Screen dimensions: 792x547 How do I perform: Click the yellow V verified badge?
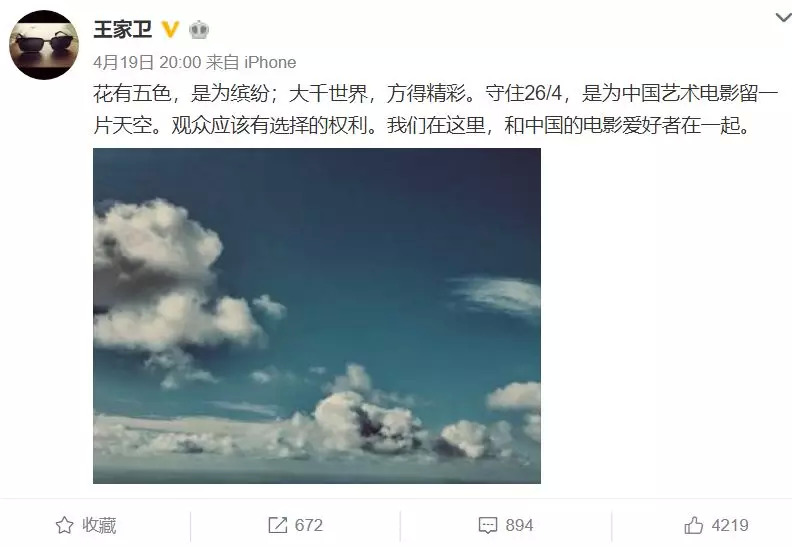pyautogui.click(x=171, y=29)
